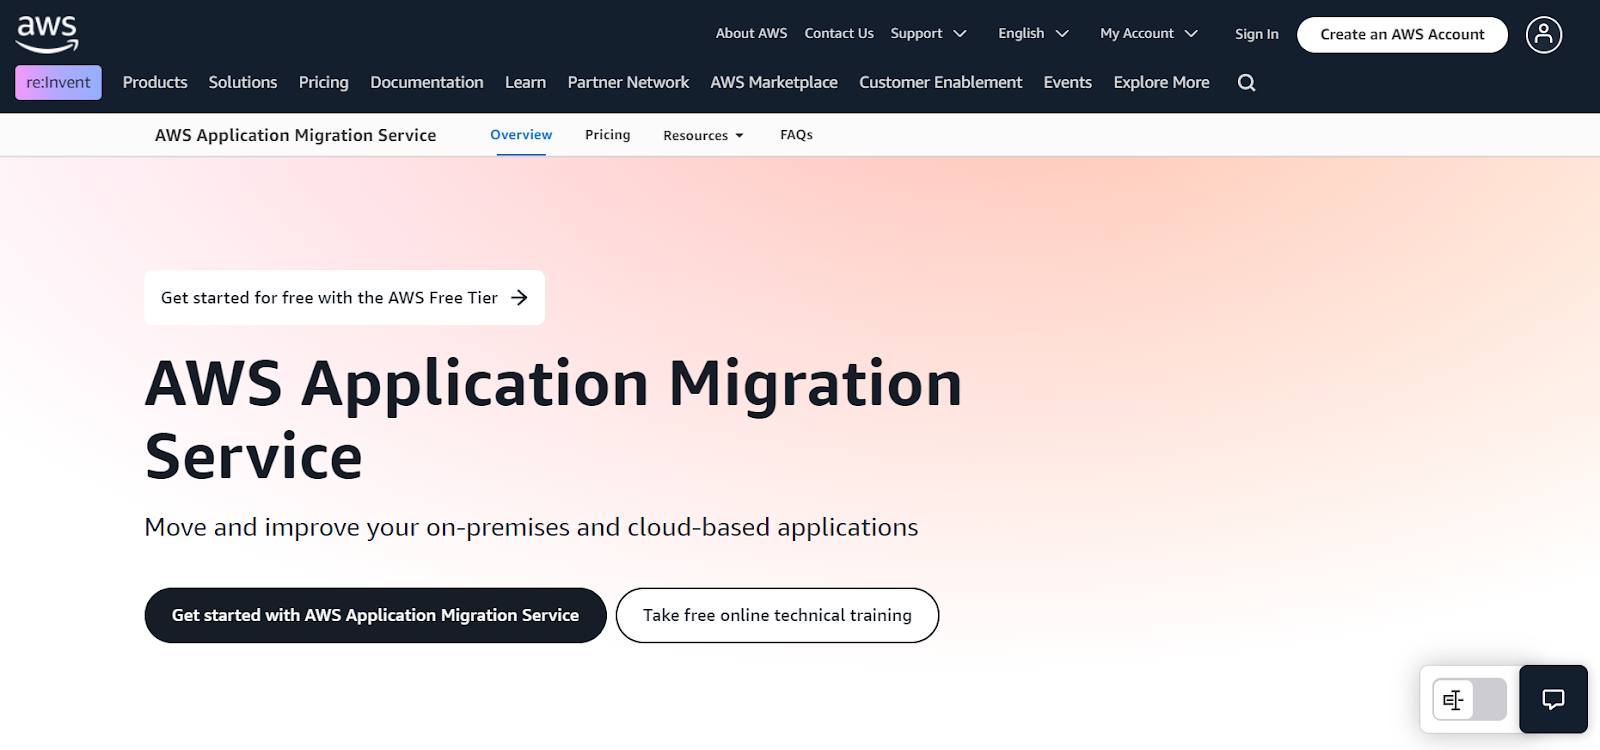1600x750 pixels.
Task: Open the chat bubble widget
Action: pyautogui.click(x=1553, y=699)
